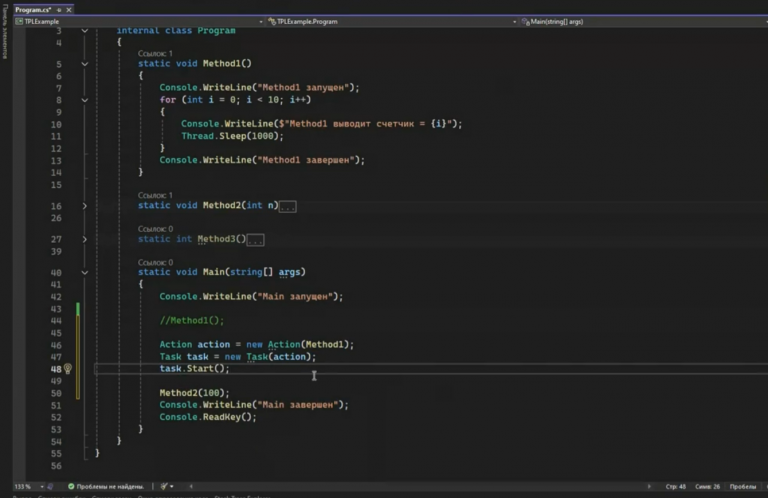
Task: Collapse Method1 at line 5
Action: point(84,64)
